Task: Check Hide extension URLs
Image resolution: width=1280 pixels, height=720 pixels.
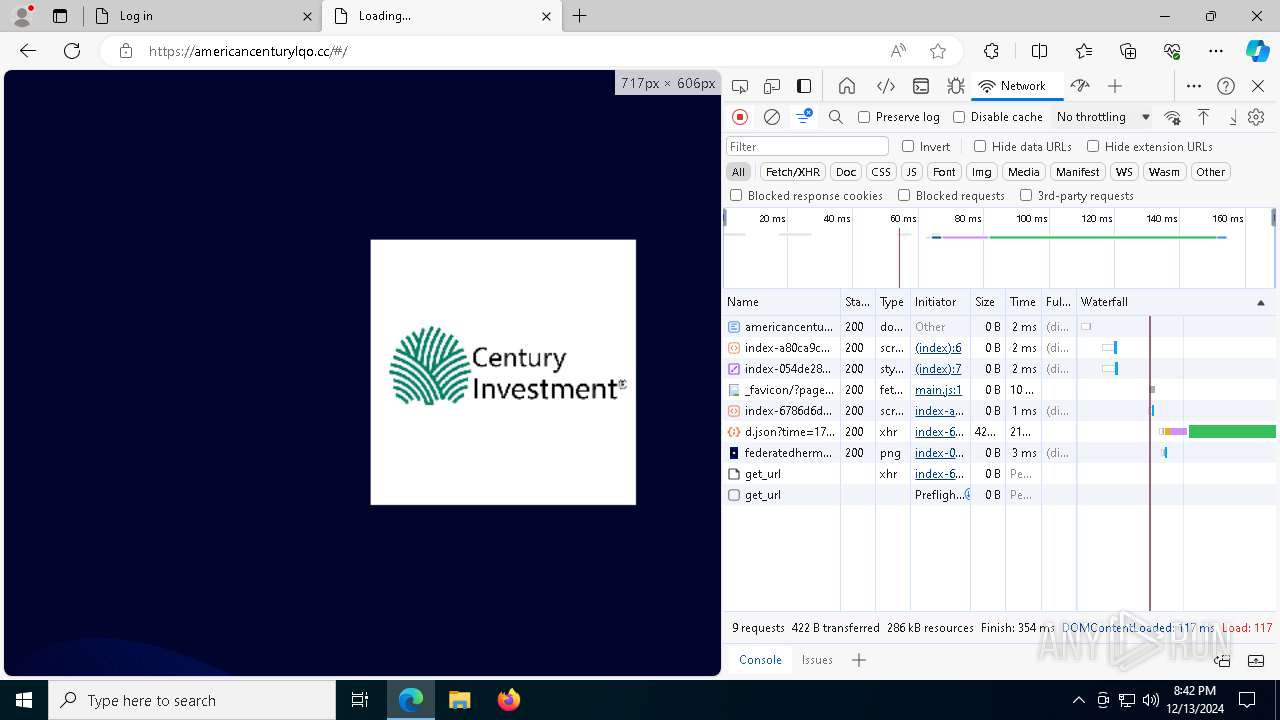Action: 1093,146
